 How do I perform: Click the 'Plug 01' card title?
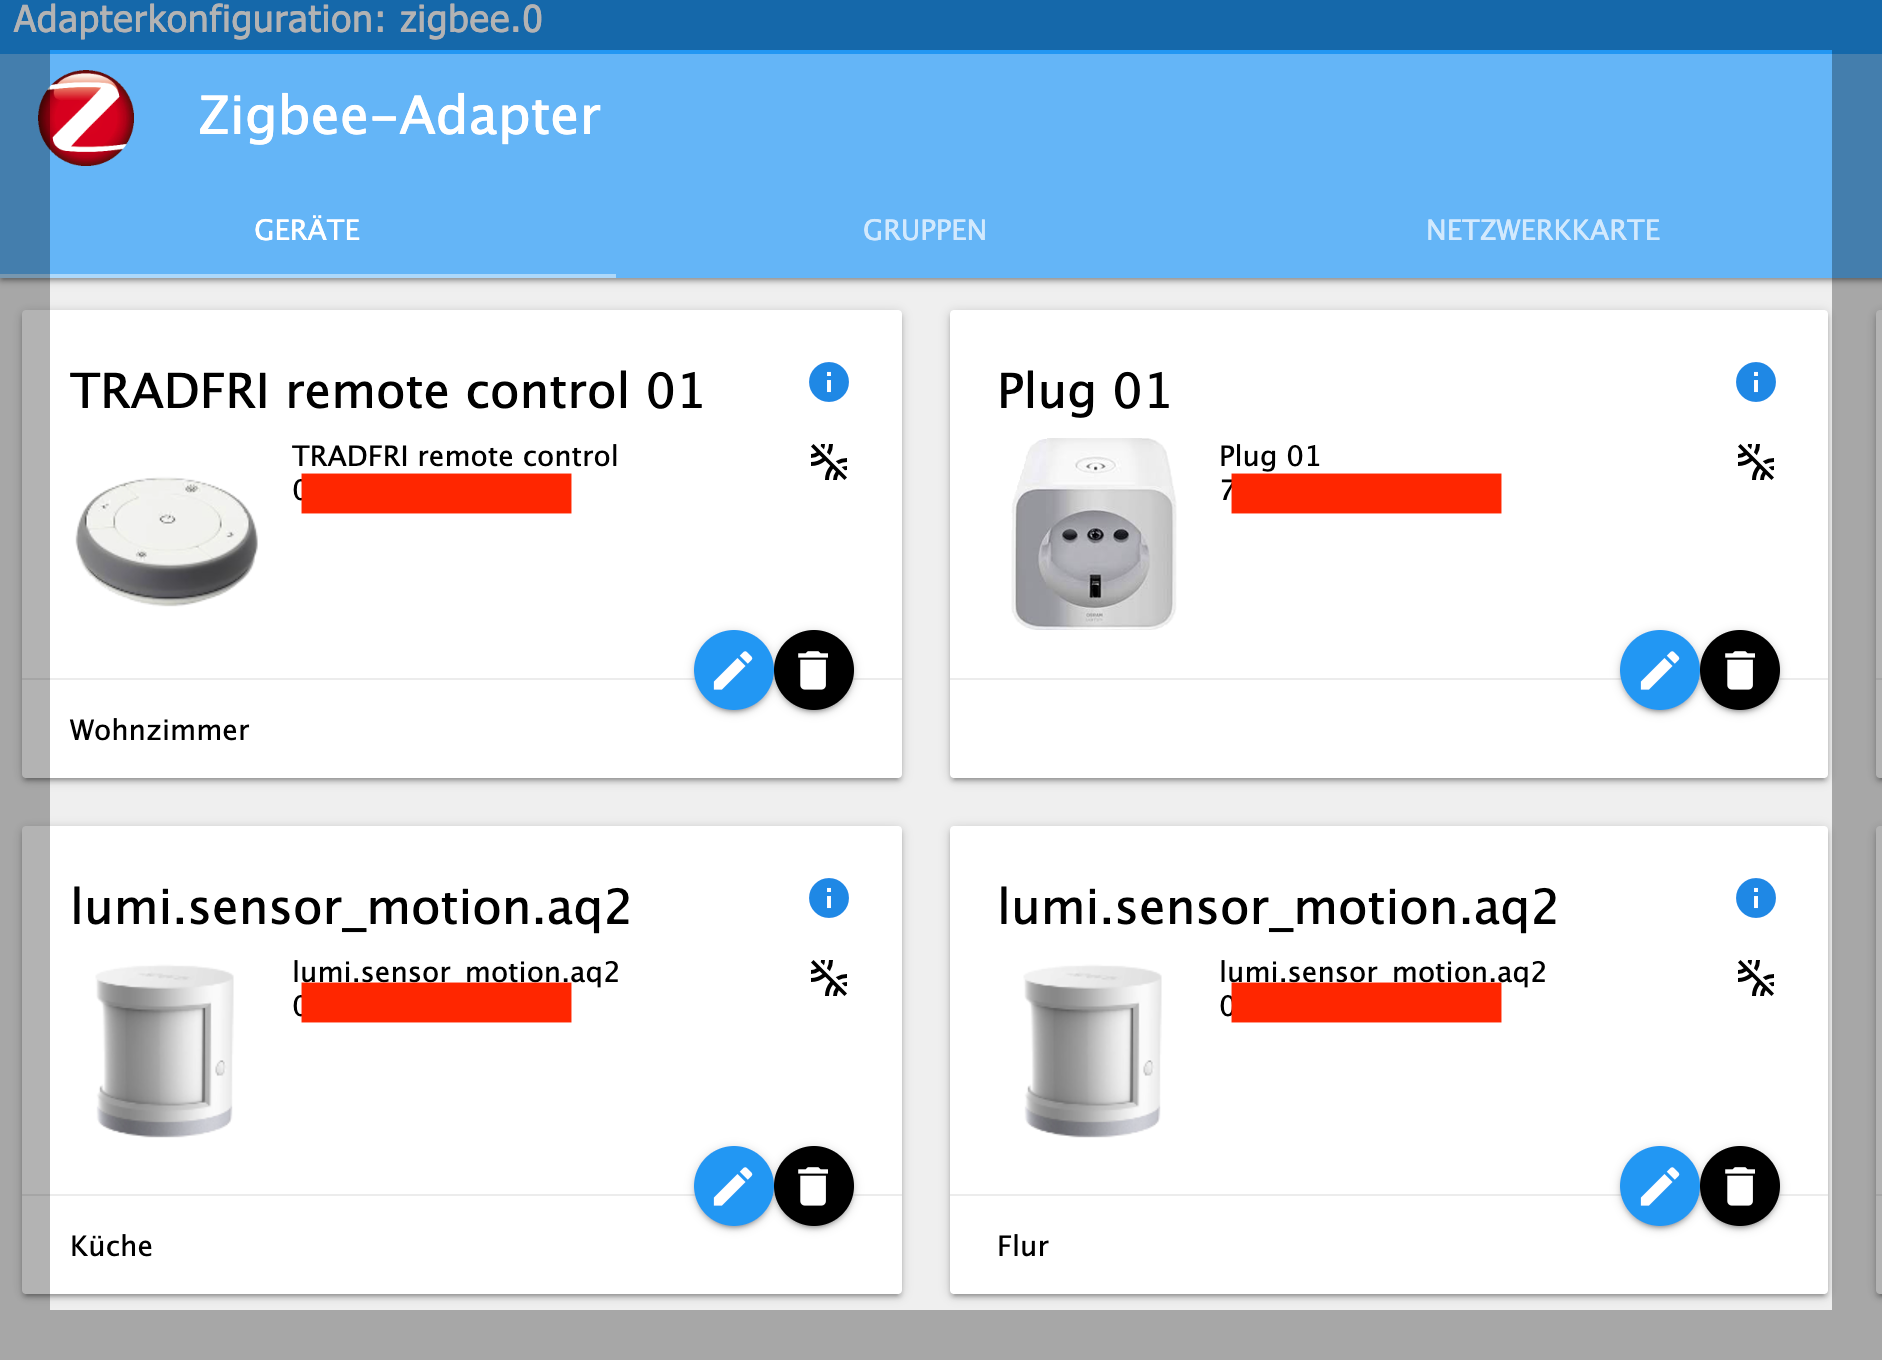coord(1084,391)
